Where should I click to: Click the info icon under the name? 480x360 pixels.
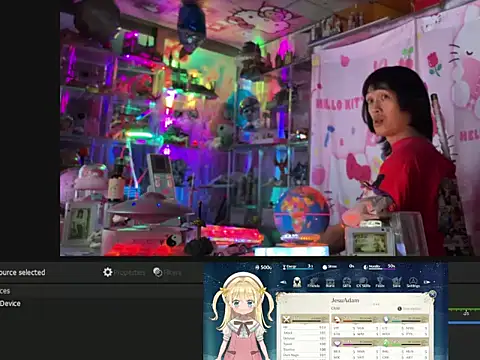click(400, 309)
